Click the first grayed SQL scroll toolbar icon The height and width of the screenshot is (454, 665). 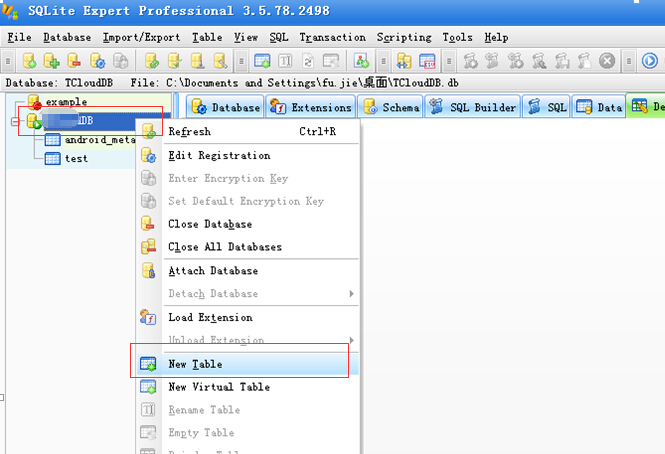[x=470, y=61]
